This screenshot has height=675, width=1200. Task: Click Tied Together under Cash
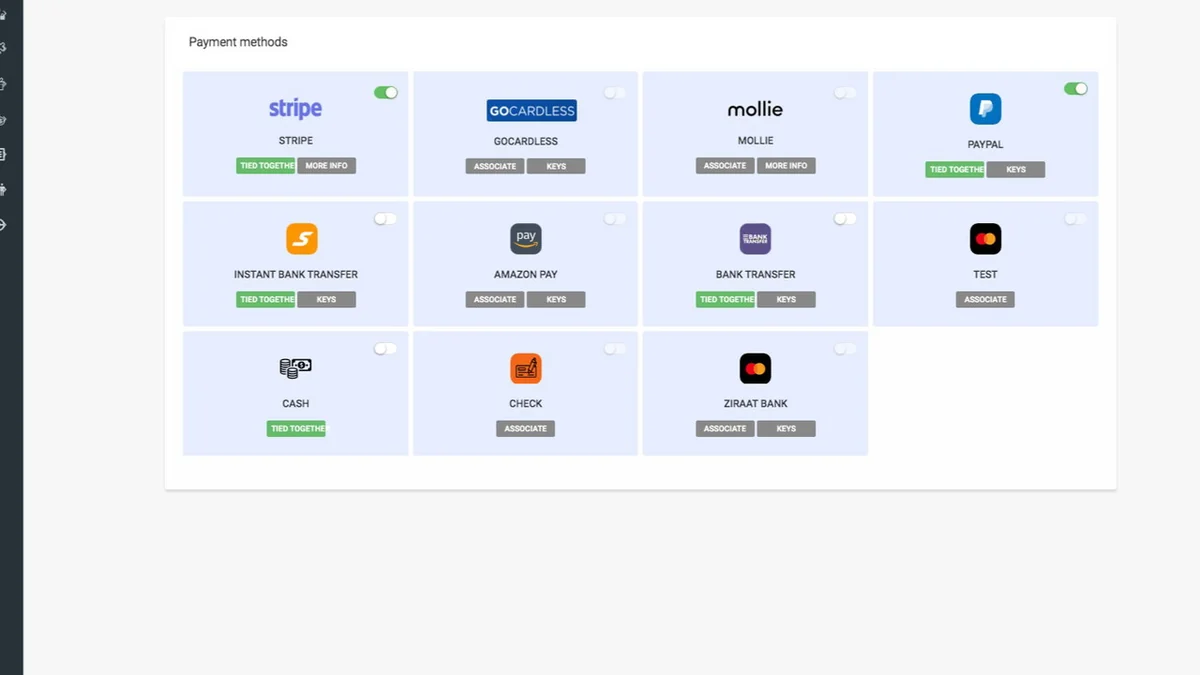296,429
